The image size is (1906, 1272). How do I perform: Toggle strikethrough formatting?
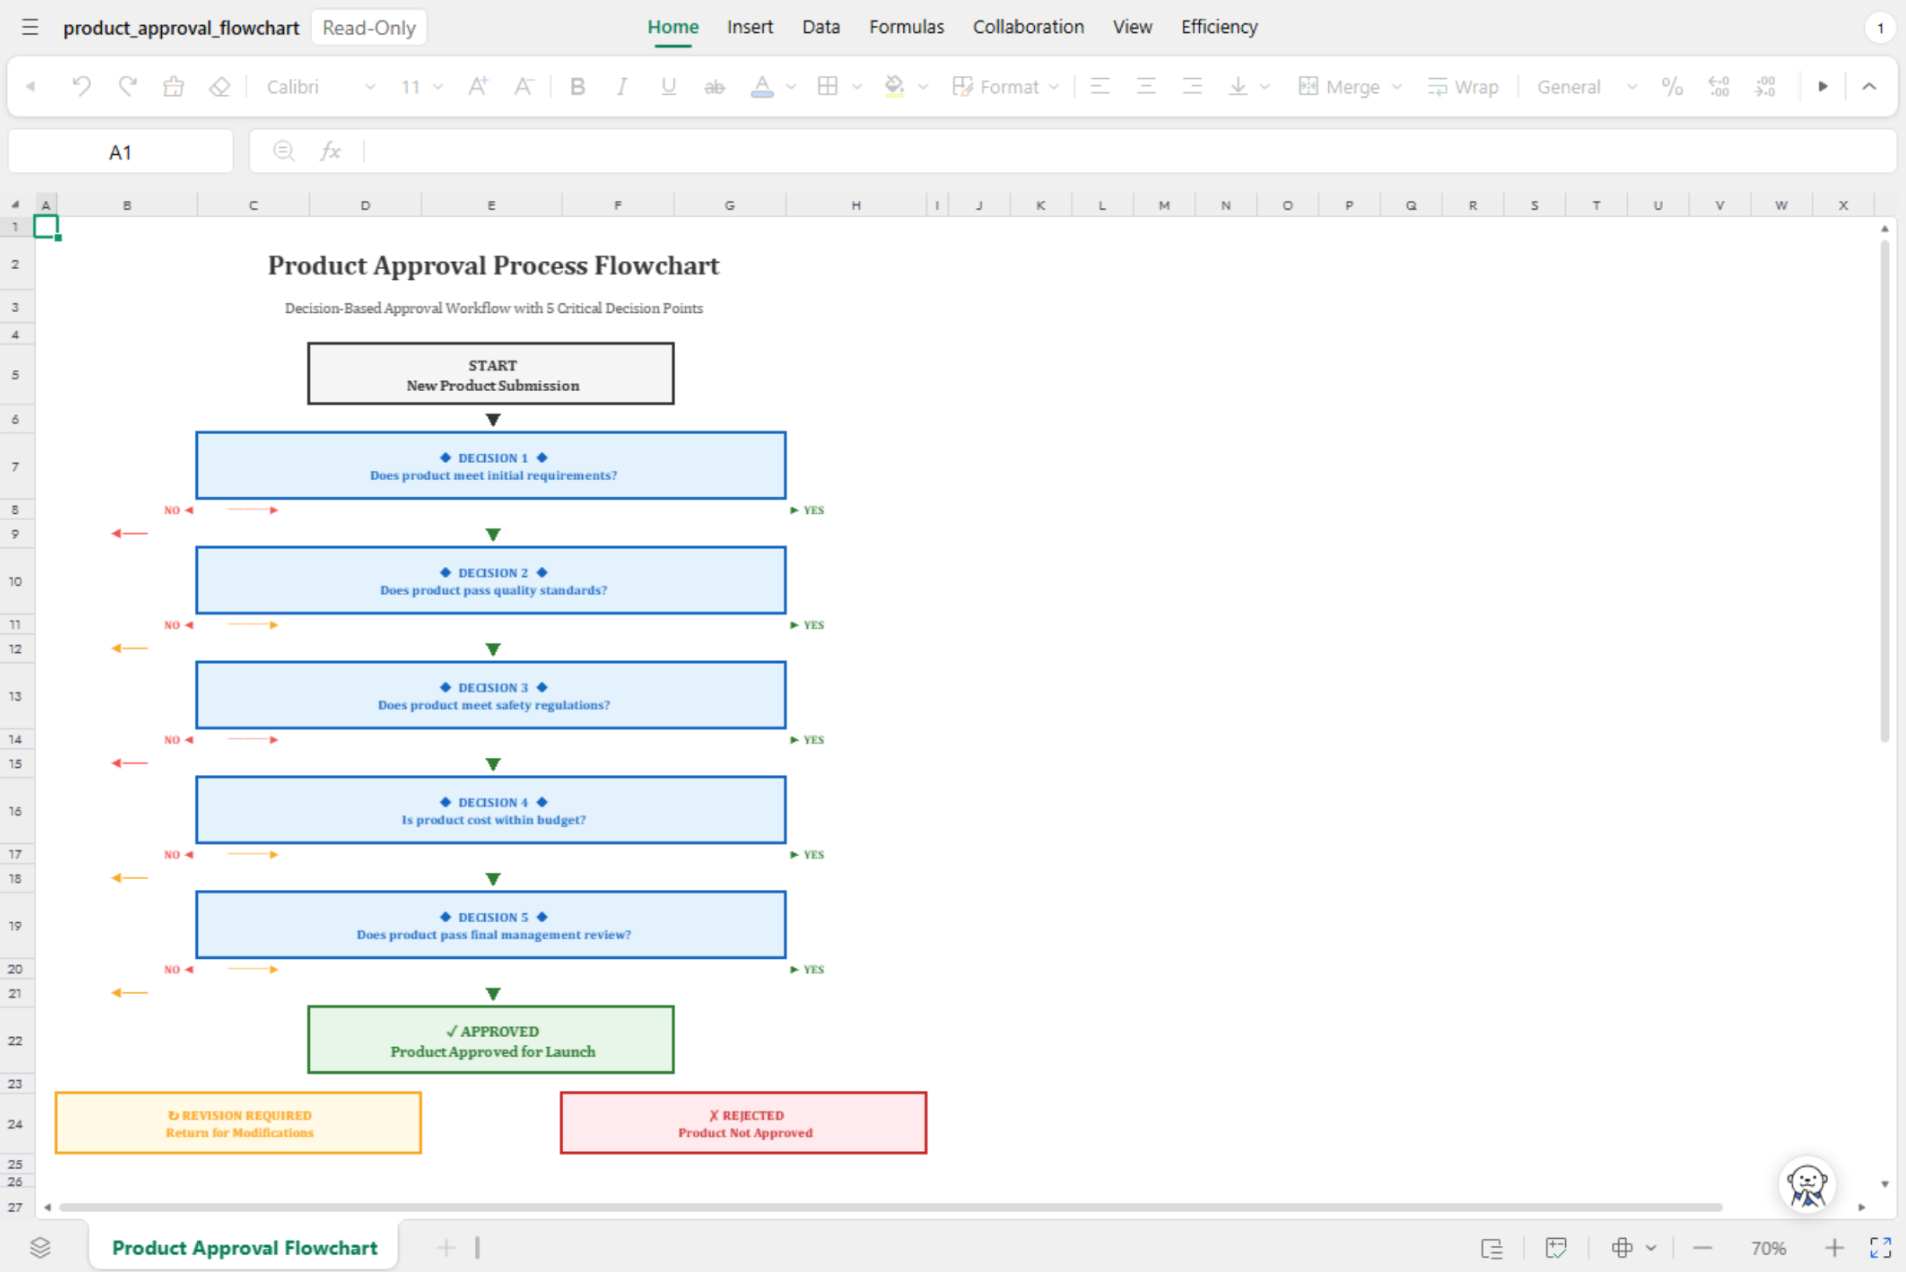pyautogui.click(x=714, y=87)
